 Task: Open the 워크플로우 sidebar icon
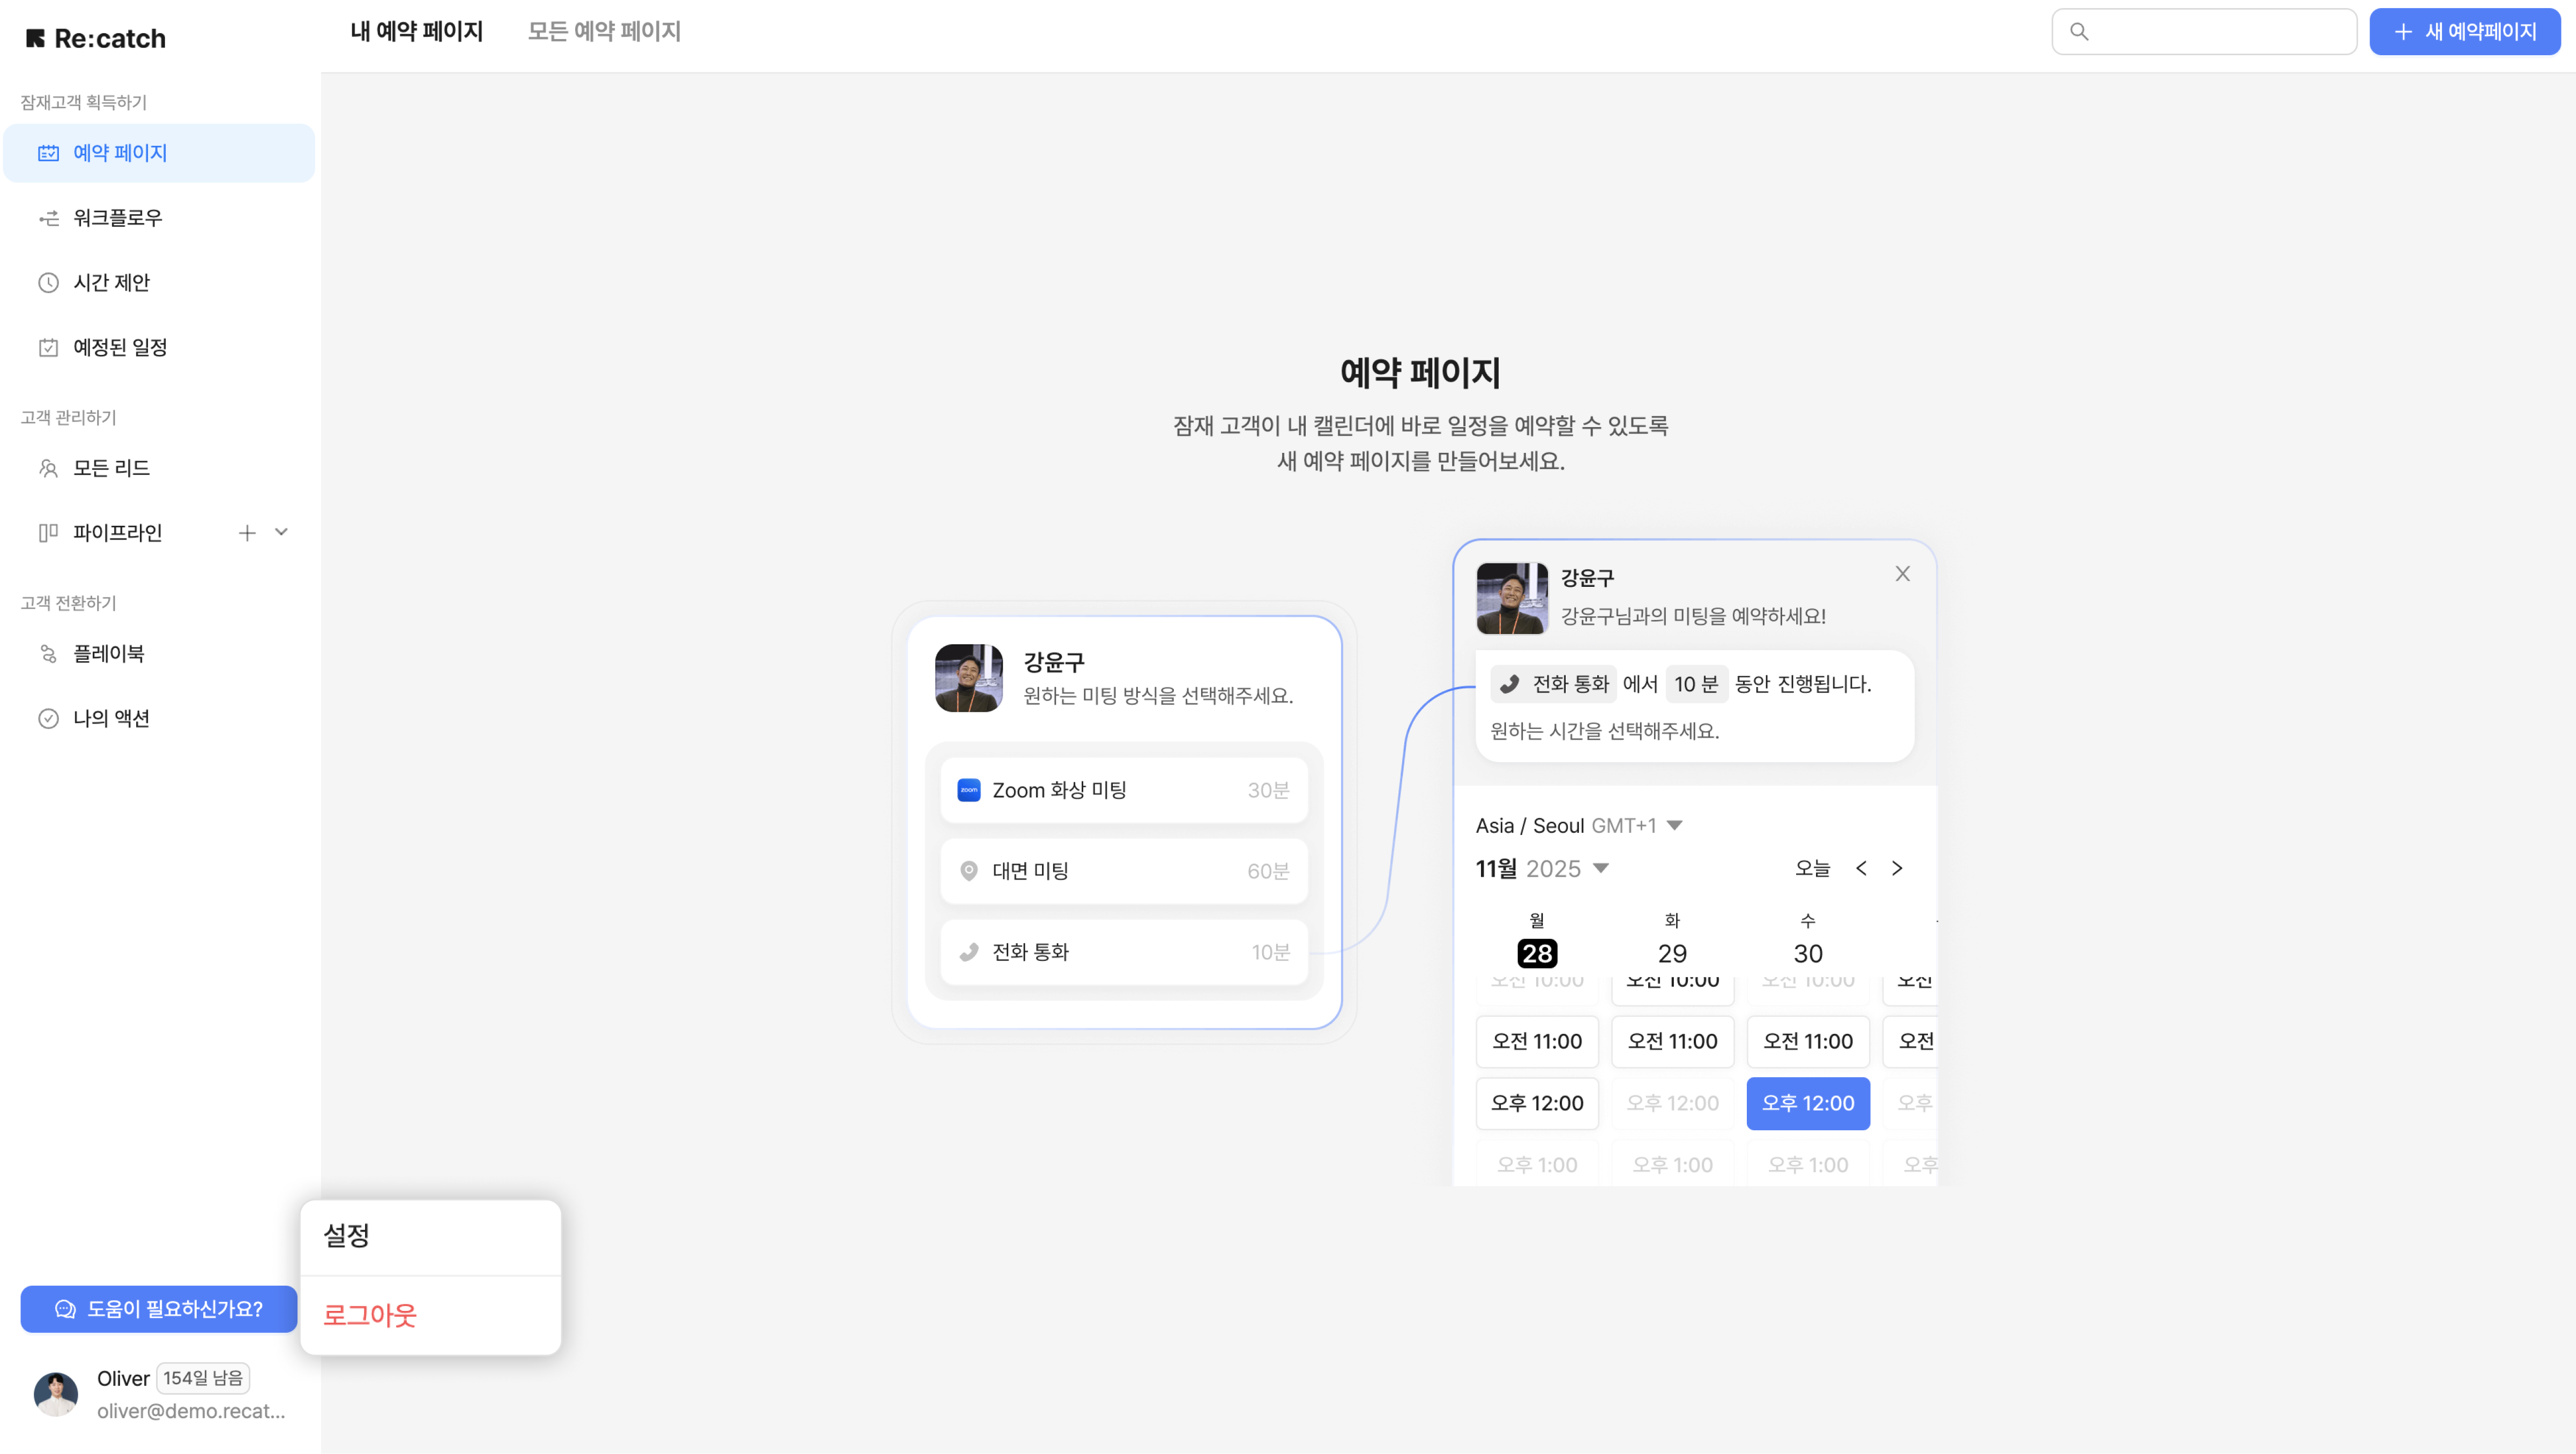tap(48, 218)
